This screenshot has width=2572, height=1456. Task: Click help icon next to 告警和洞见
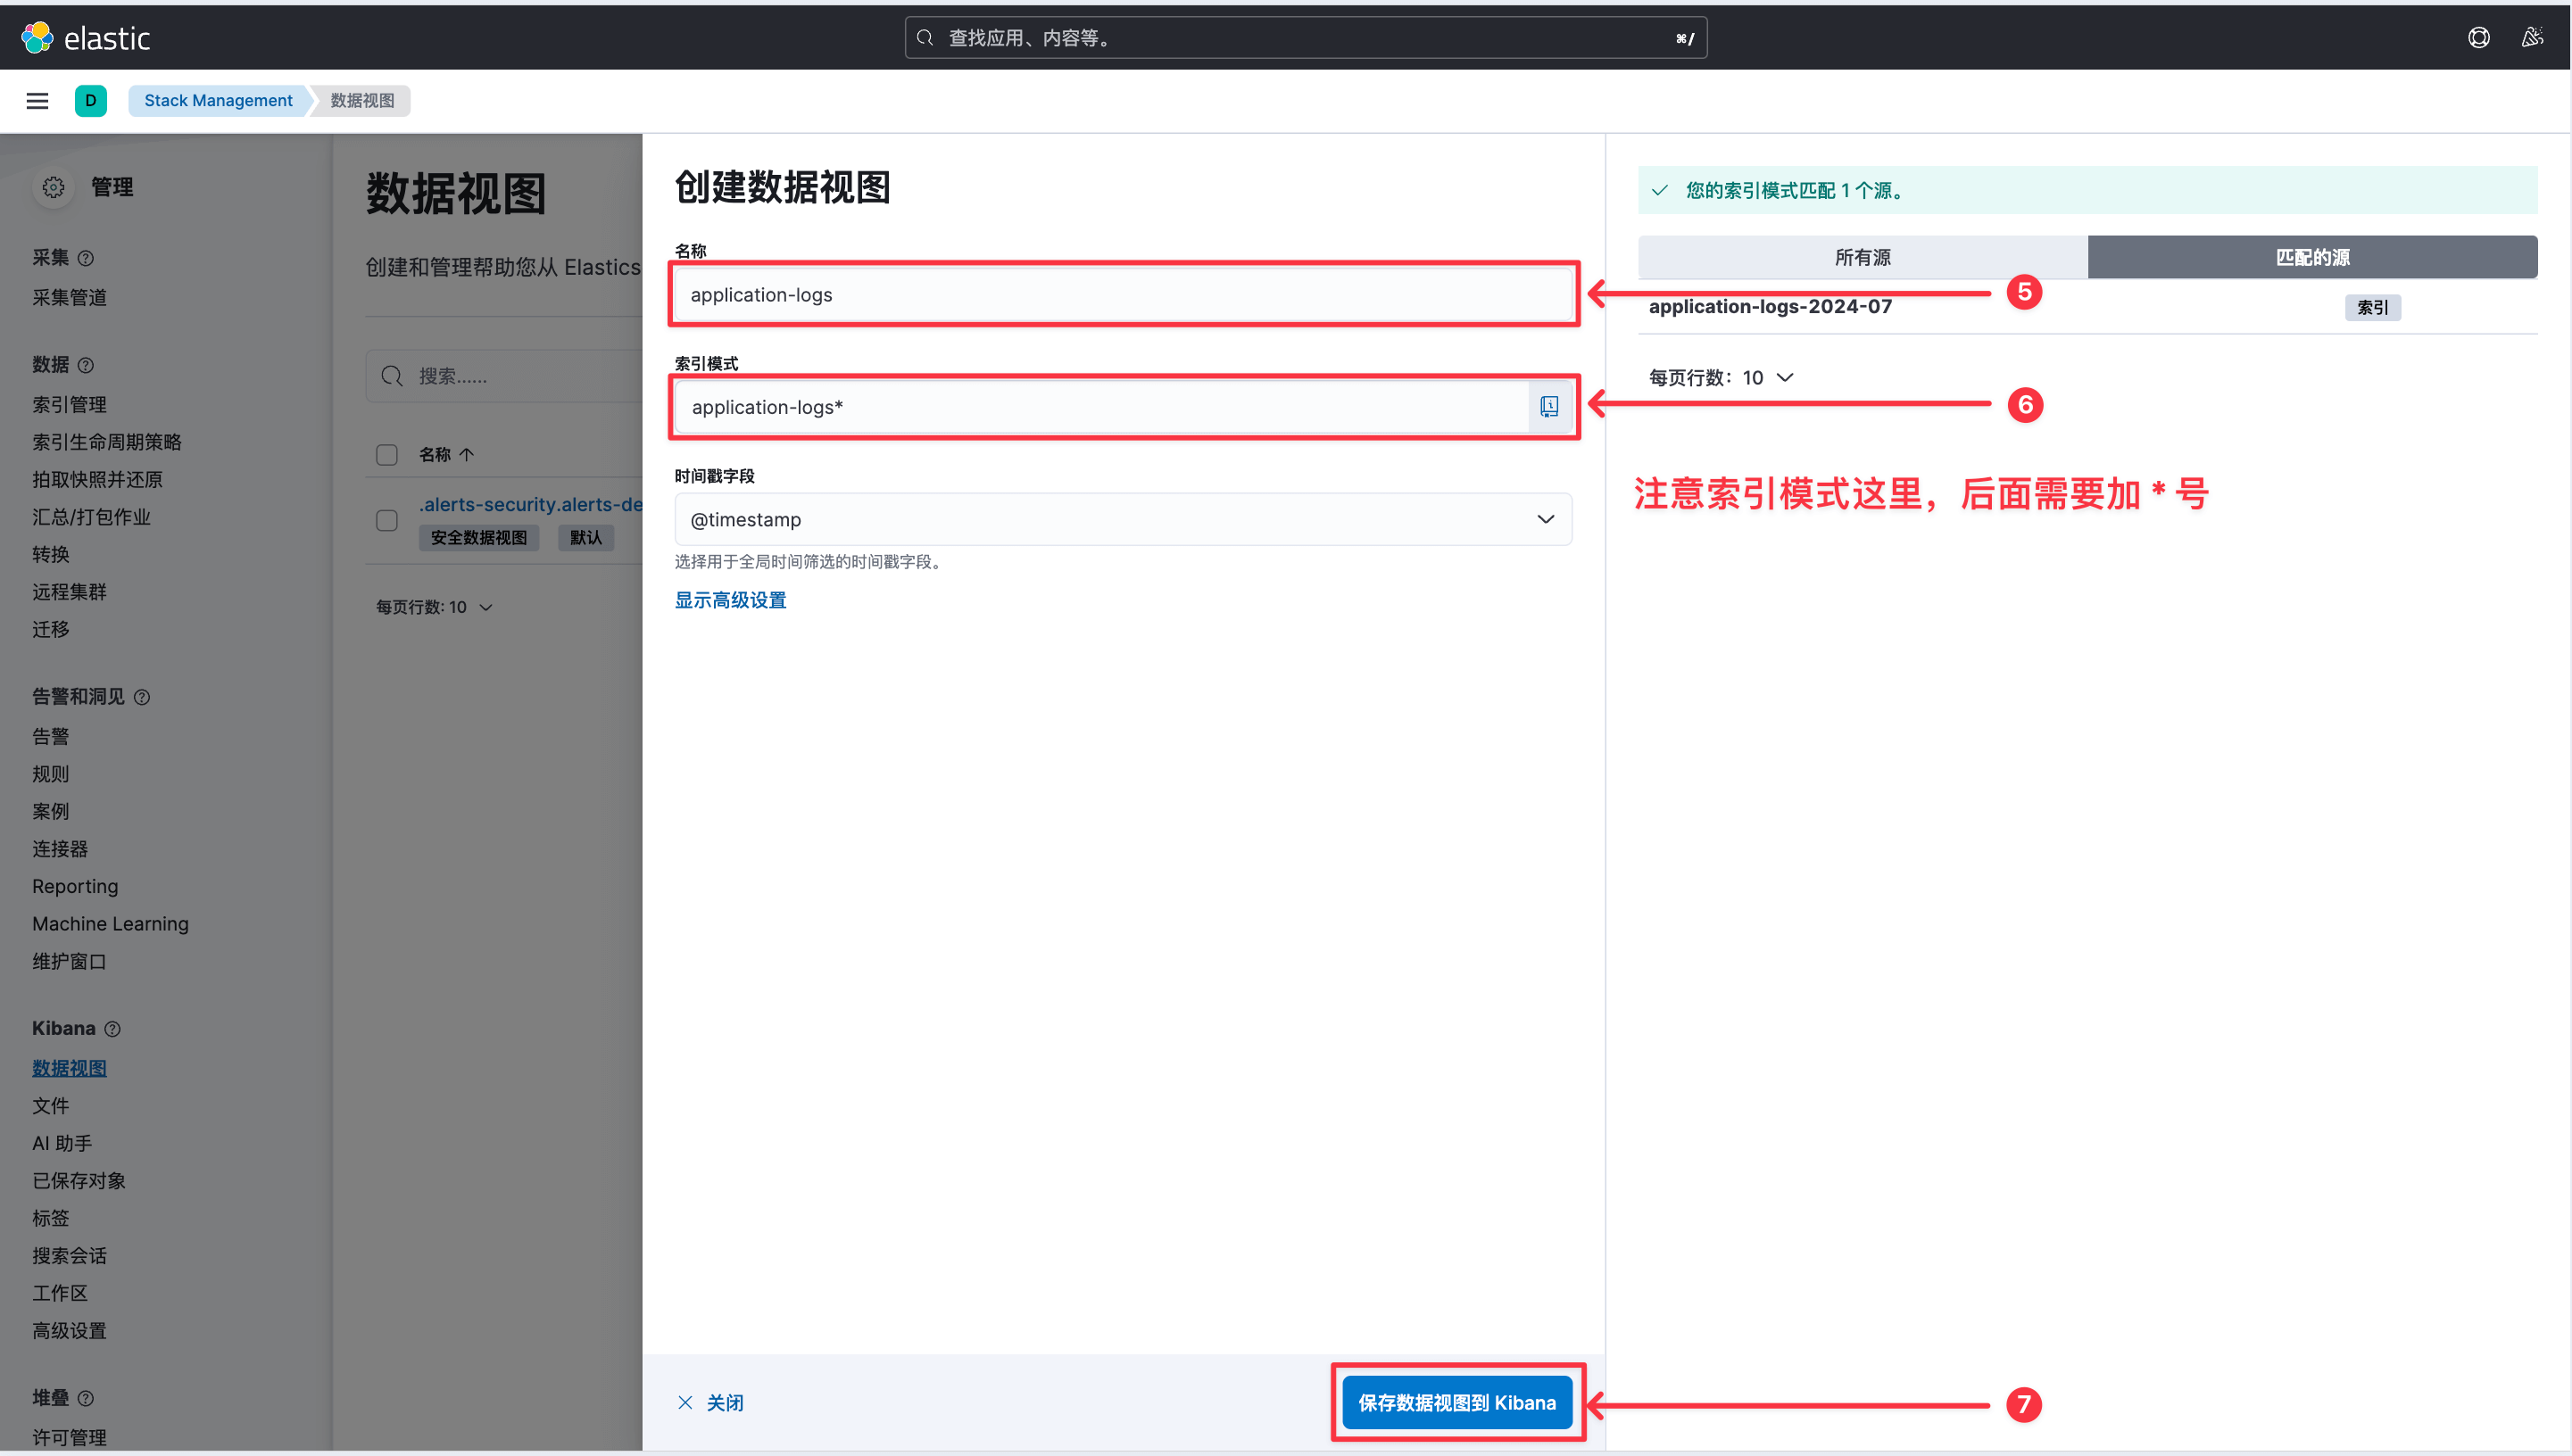point(142,697)
